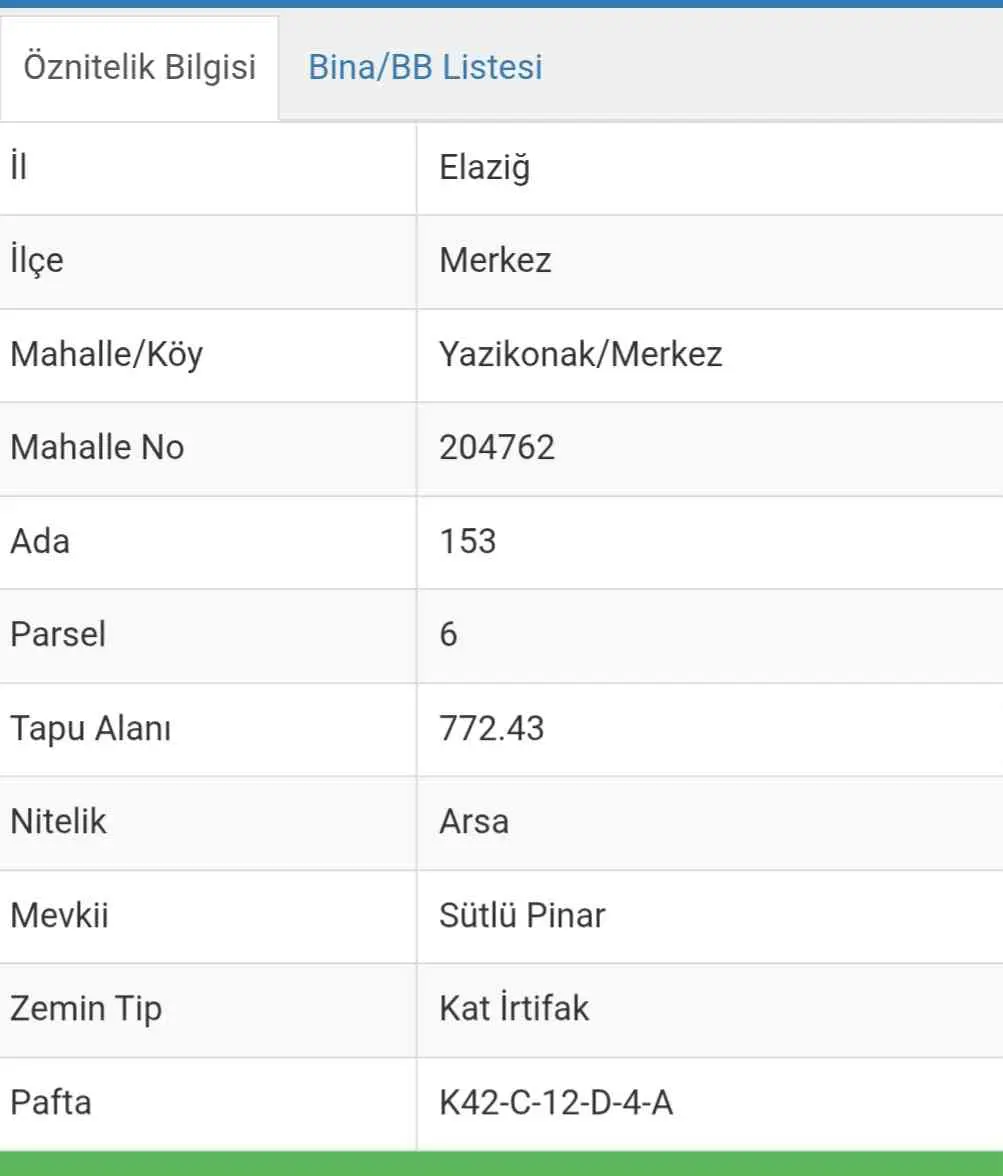Click the İlçe row label

tap(37, 260)
